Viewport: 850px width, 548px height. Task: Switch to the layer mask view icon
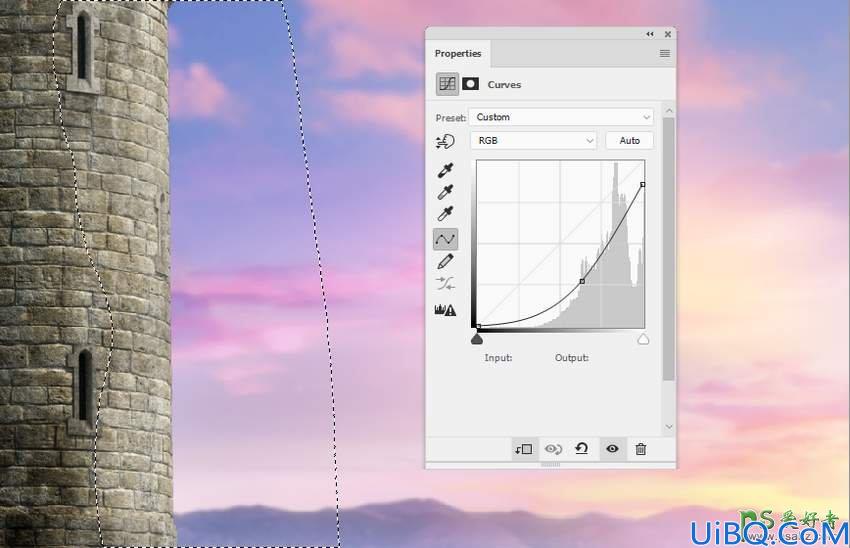tap(470, 84)
